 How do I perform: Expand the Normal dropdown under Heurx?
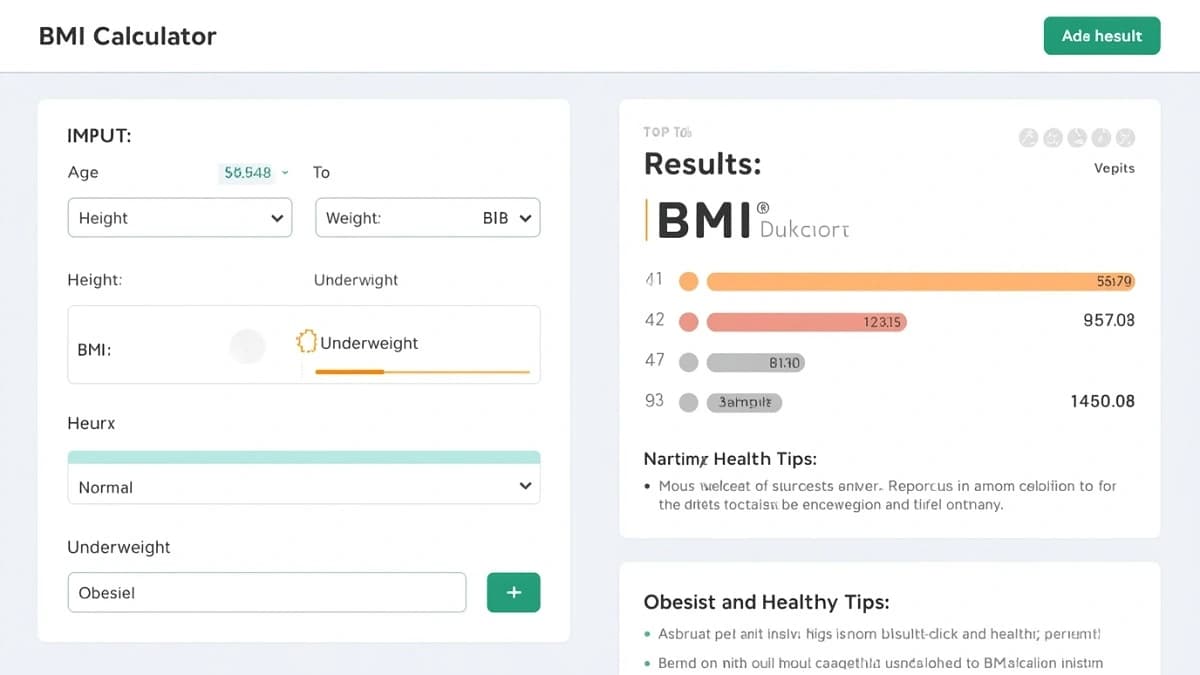[x=303, y=487]
